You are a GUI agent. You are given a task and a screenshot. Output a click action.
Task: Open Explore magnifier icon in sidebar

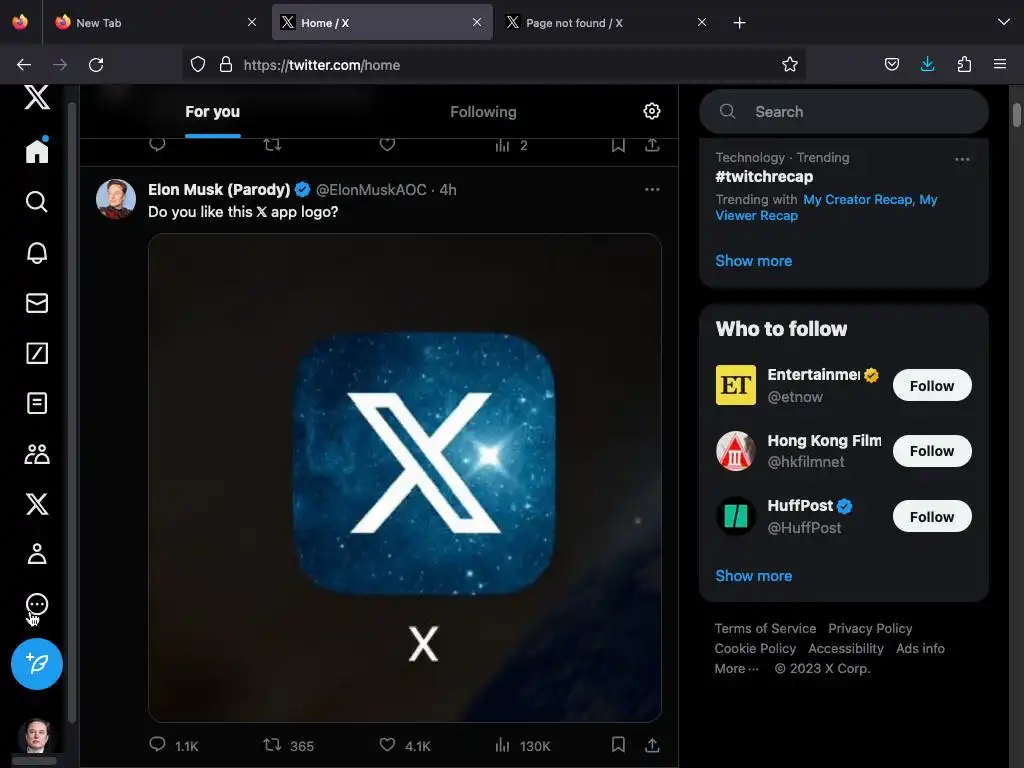pyautogui.click(x=37, y=202)
